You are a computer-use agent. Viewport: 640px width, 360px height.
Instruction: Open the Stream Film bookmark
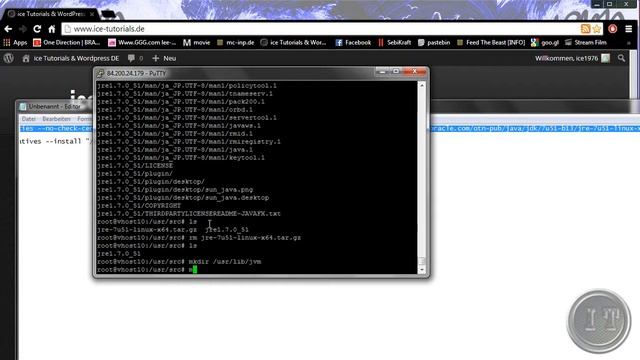pos(586,42)
